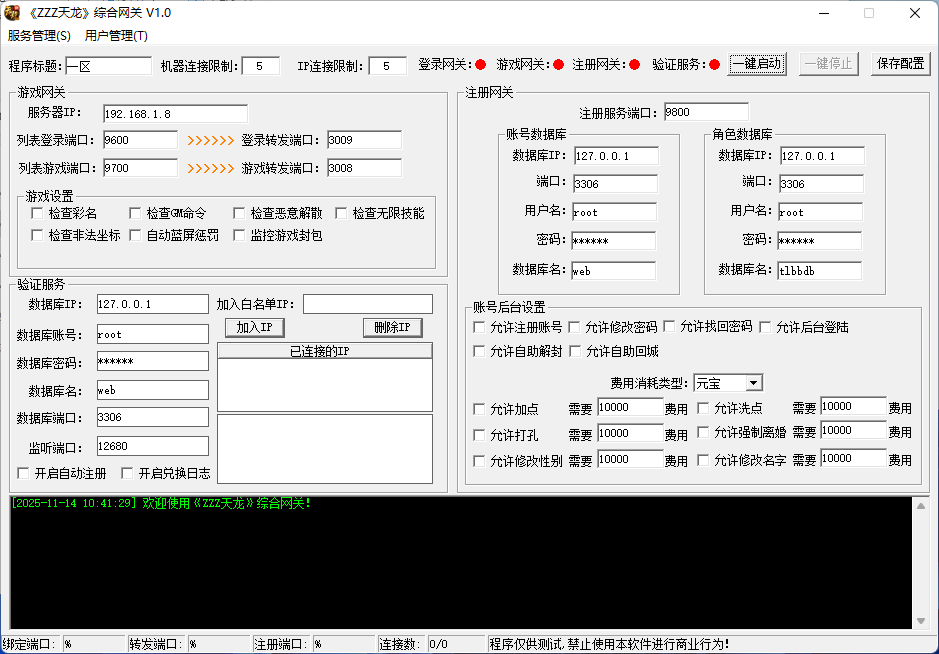Click the app icon in the title bar
This screenshot has width=939, height=654.
click(x=13, y=13)
